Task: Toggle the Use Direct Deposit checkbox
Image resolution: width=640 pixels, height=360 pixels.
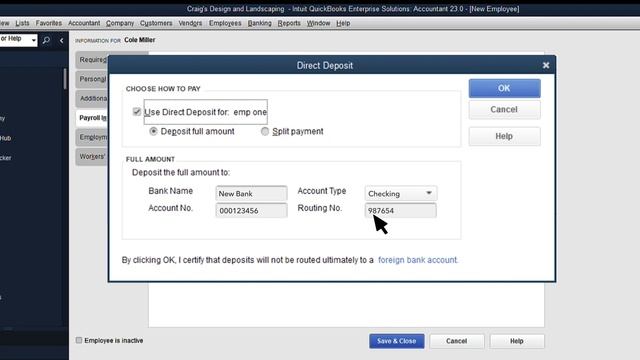Action: (137, 111)
